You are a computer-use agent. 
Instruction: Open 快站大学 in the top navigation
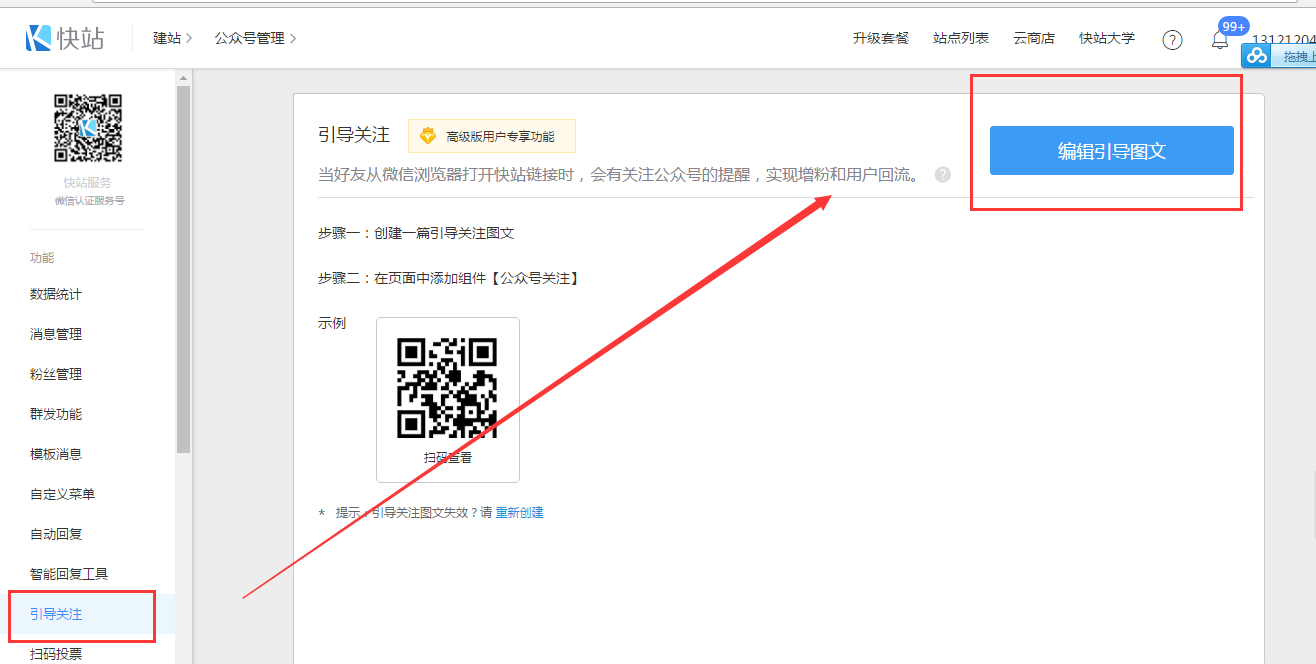pos(1106,38)
